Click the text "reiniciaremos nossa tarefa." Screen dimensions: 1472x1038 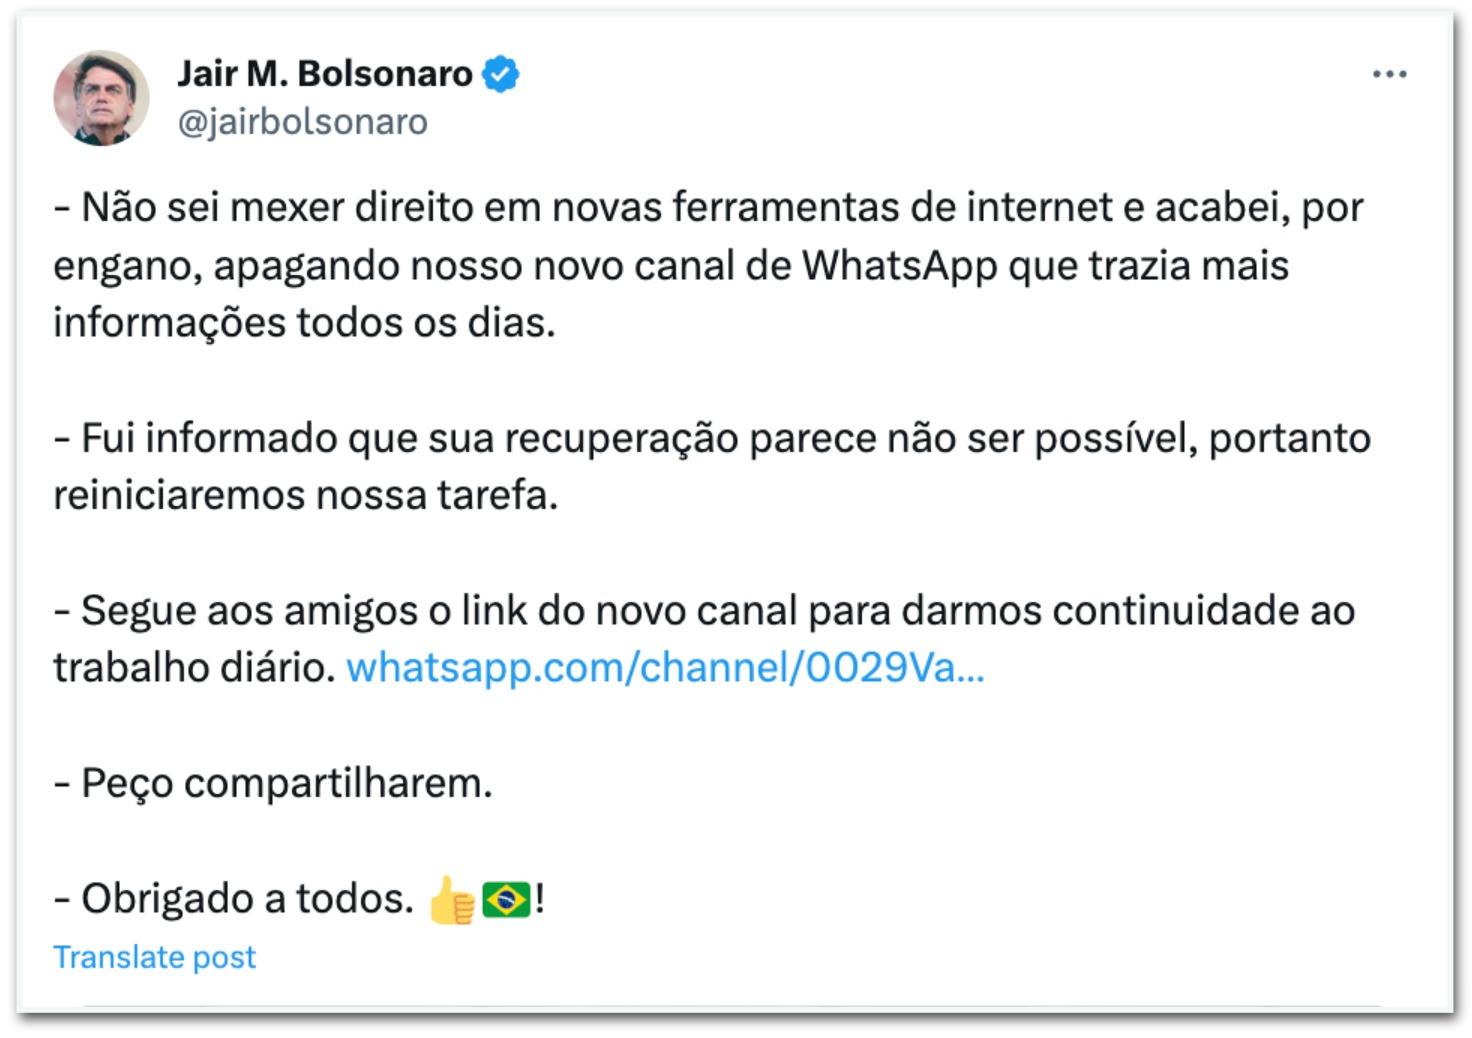(305, 495)
